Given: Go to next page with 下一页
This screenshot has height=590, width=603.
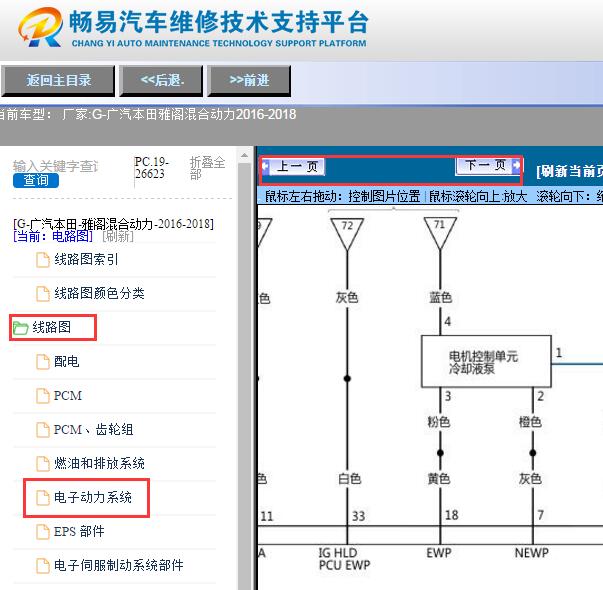Looking at the screenshot, I should 485,165.
